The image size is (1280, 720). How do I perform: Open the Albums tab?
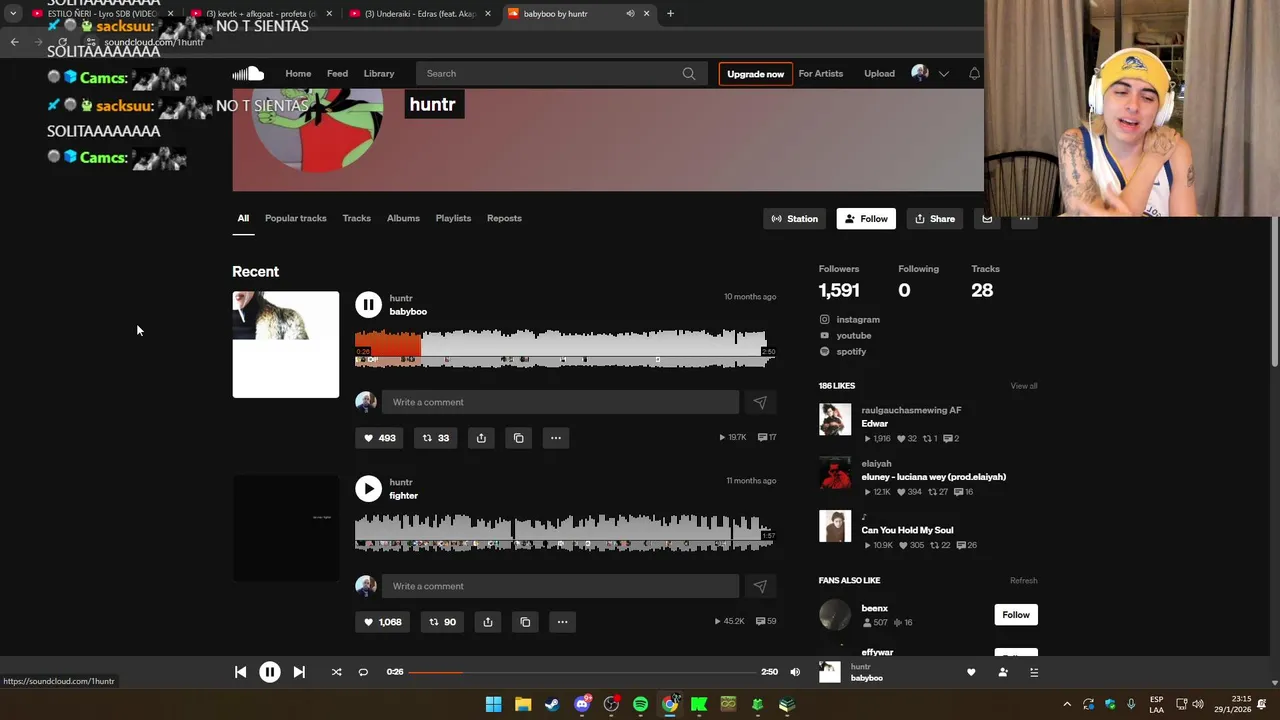click(x=403, y=218)
